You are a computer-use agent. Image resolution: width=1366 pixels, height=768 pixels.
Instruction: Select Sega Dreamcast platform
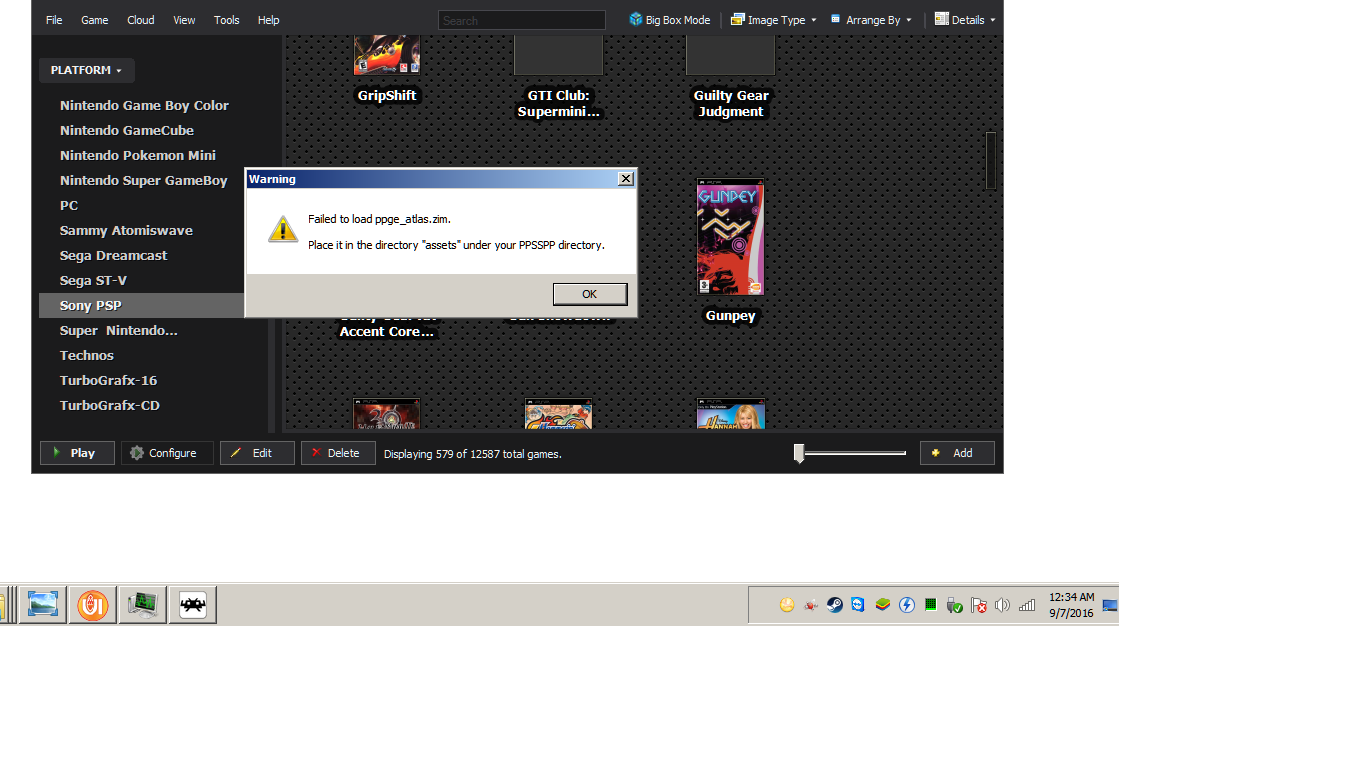point(113,255)
